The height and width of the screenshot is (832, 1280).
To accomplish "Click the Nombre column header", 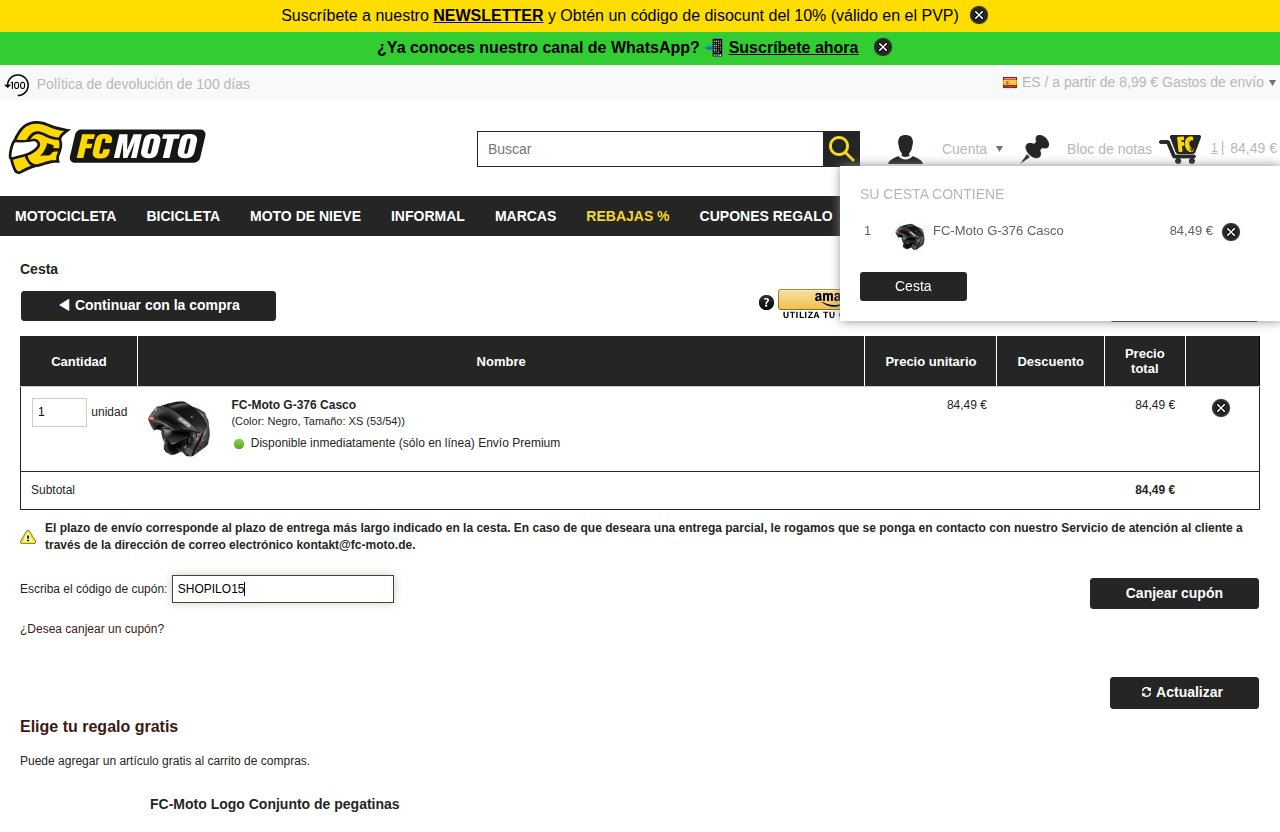I will [x=501, y=361].
